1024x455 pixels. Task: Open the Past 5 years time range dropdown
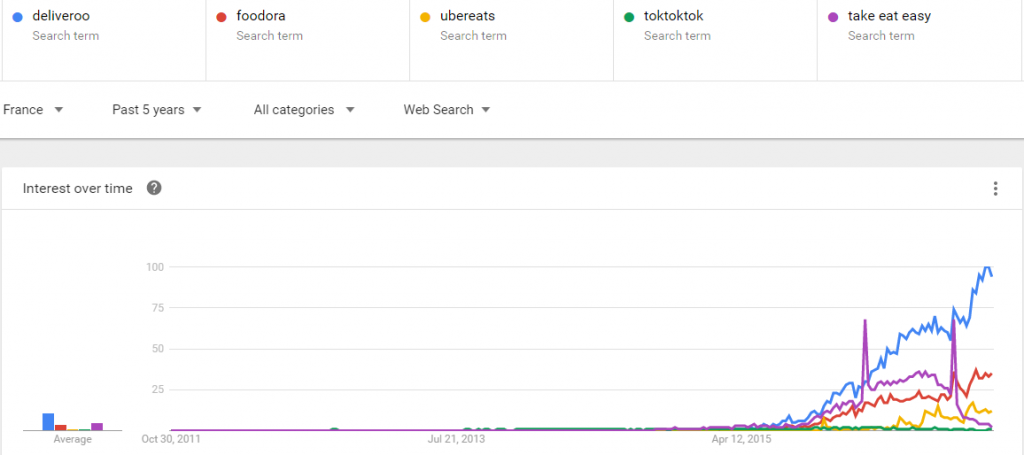click(157, 110)
